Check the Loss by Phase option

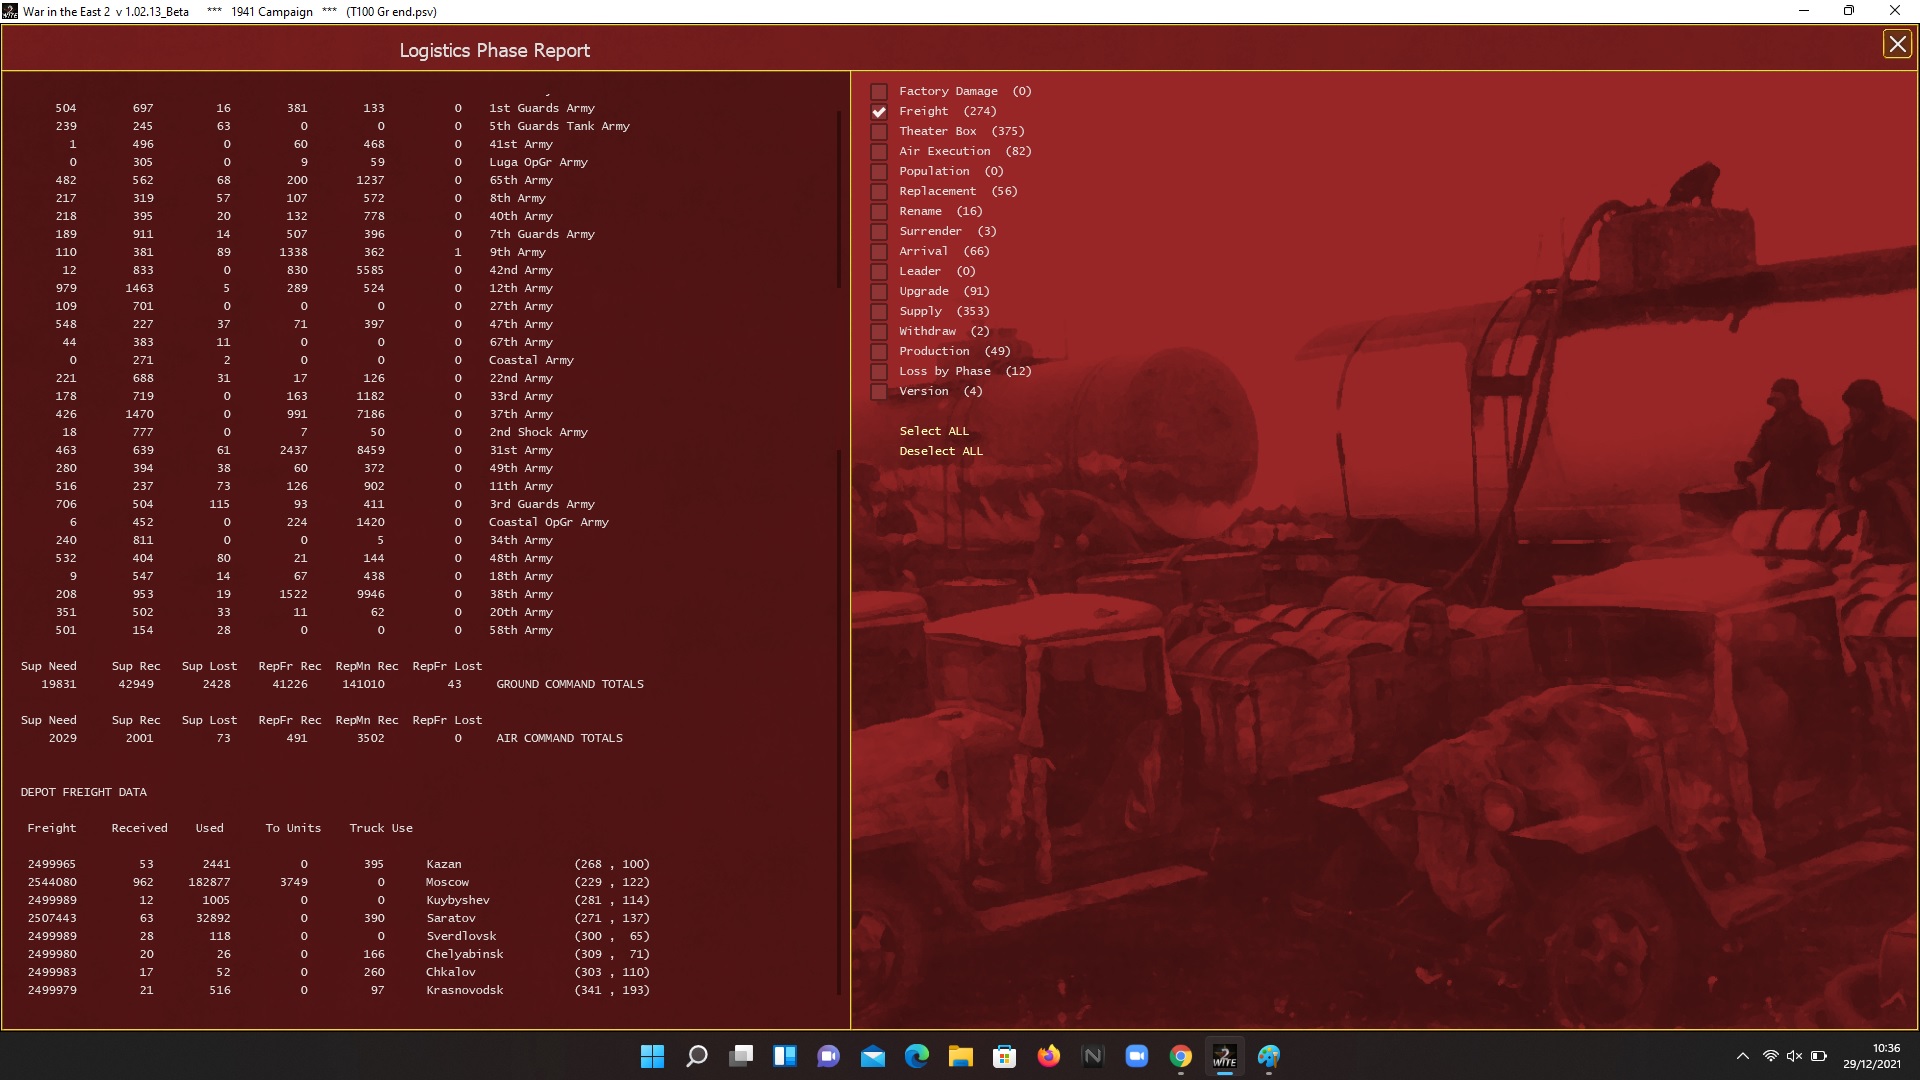tap(879, 372)
